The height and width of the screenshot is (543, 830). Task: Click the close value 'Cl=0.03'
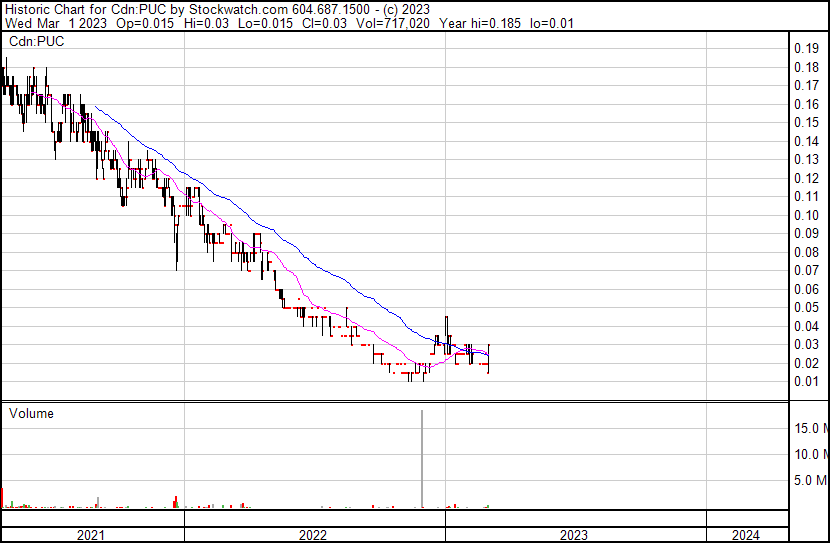(x=324, y=23)
